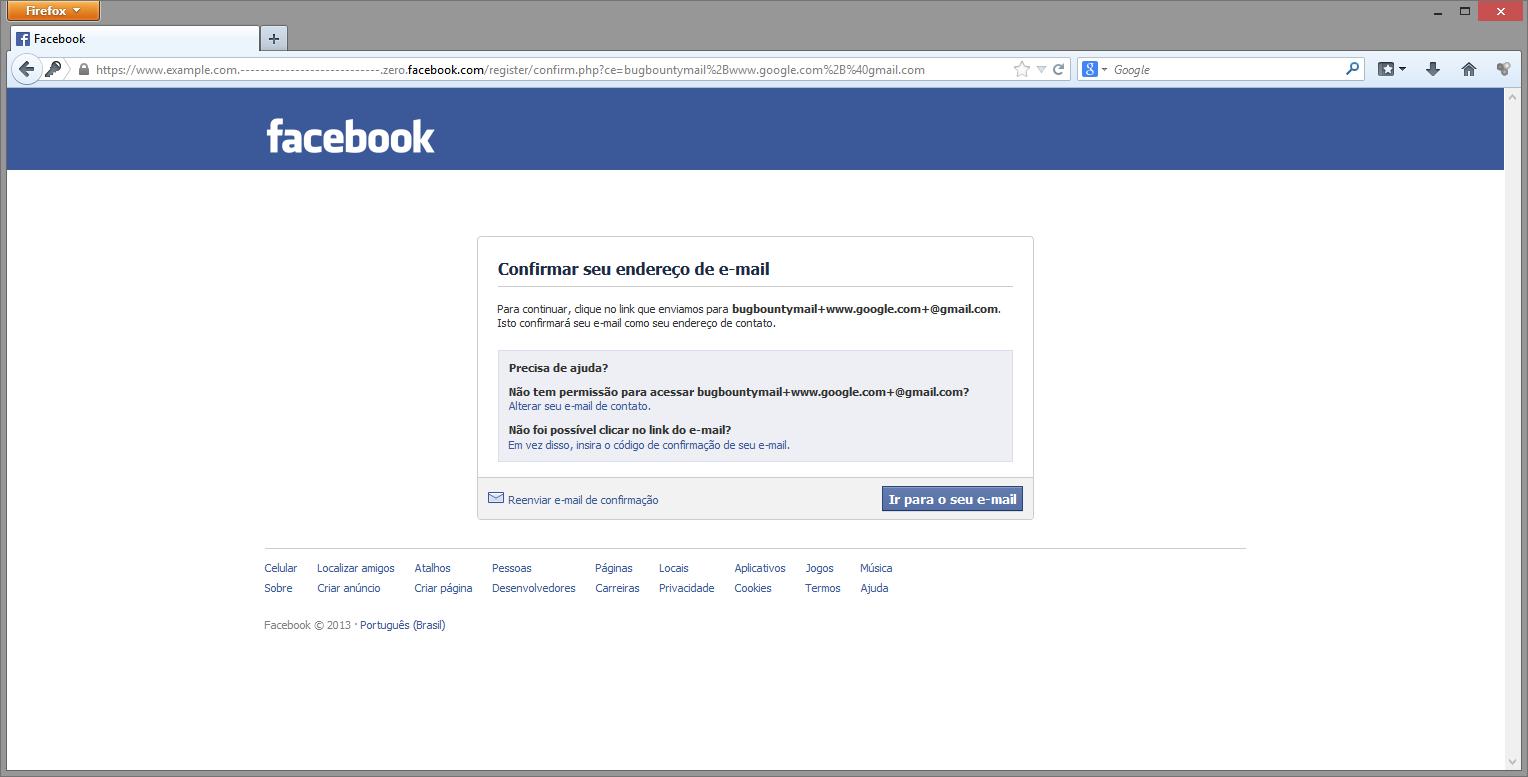Open the Música footer link
The width and height of the screenshot is (1528, 777).
(876, 568)
